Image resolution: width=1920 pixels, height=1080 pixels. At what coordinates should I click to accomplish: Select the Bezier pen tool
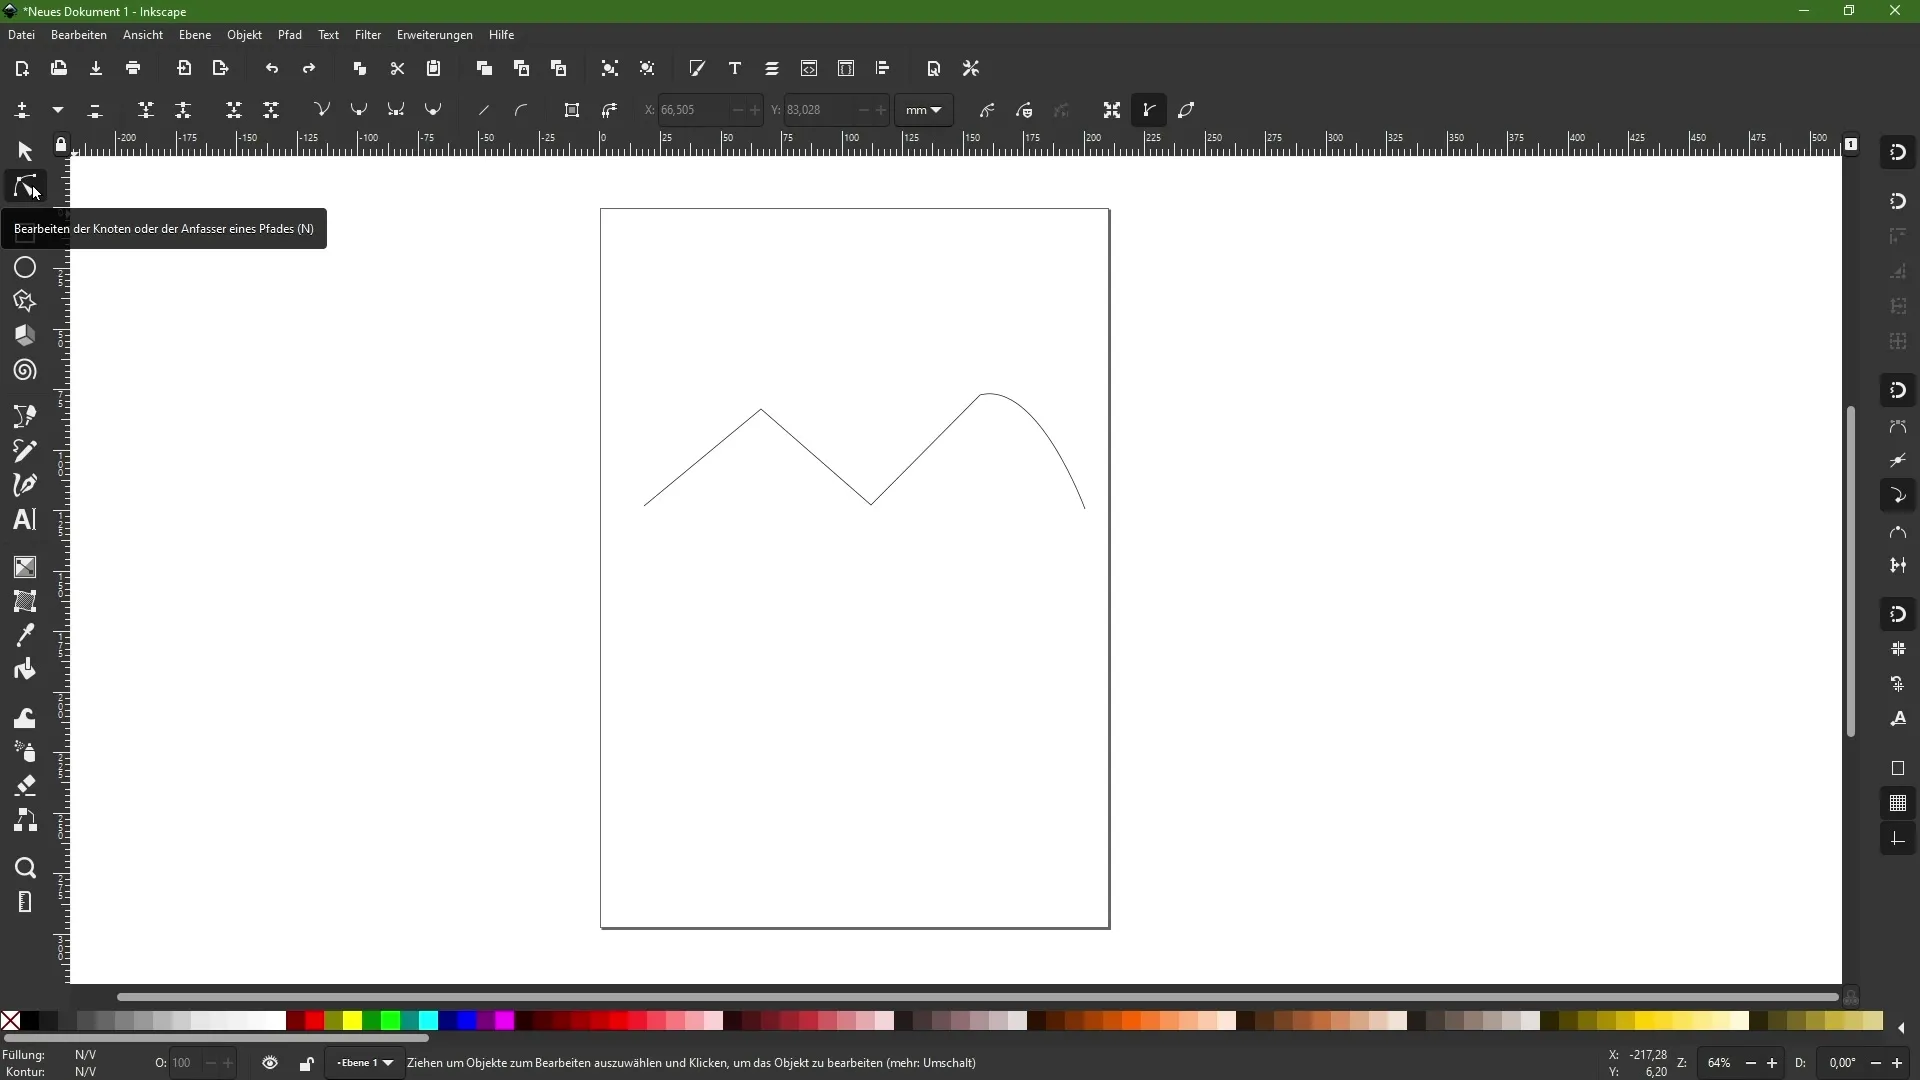click(x=25, y=416)
